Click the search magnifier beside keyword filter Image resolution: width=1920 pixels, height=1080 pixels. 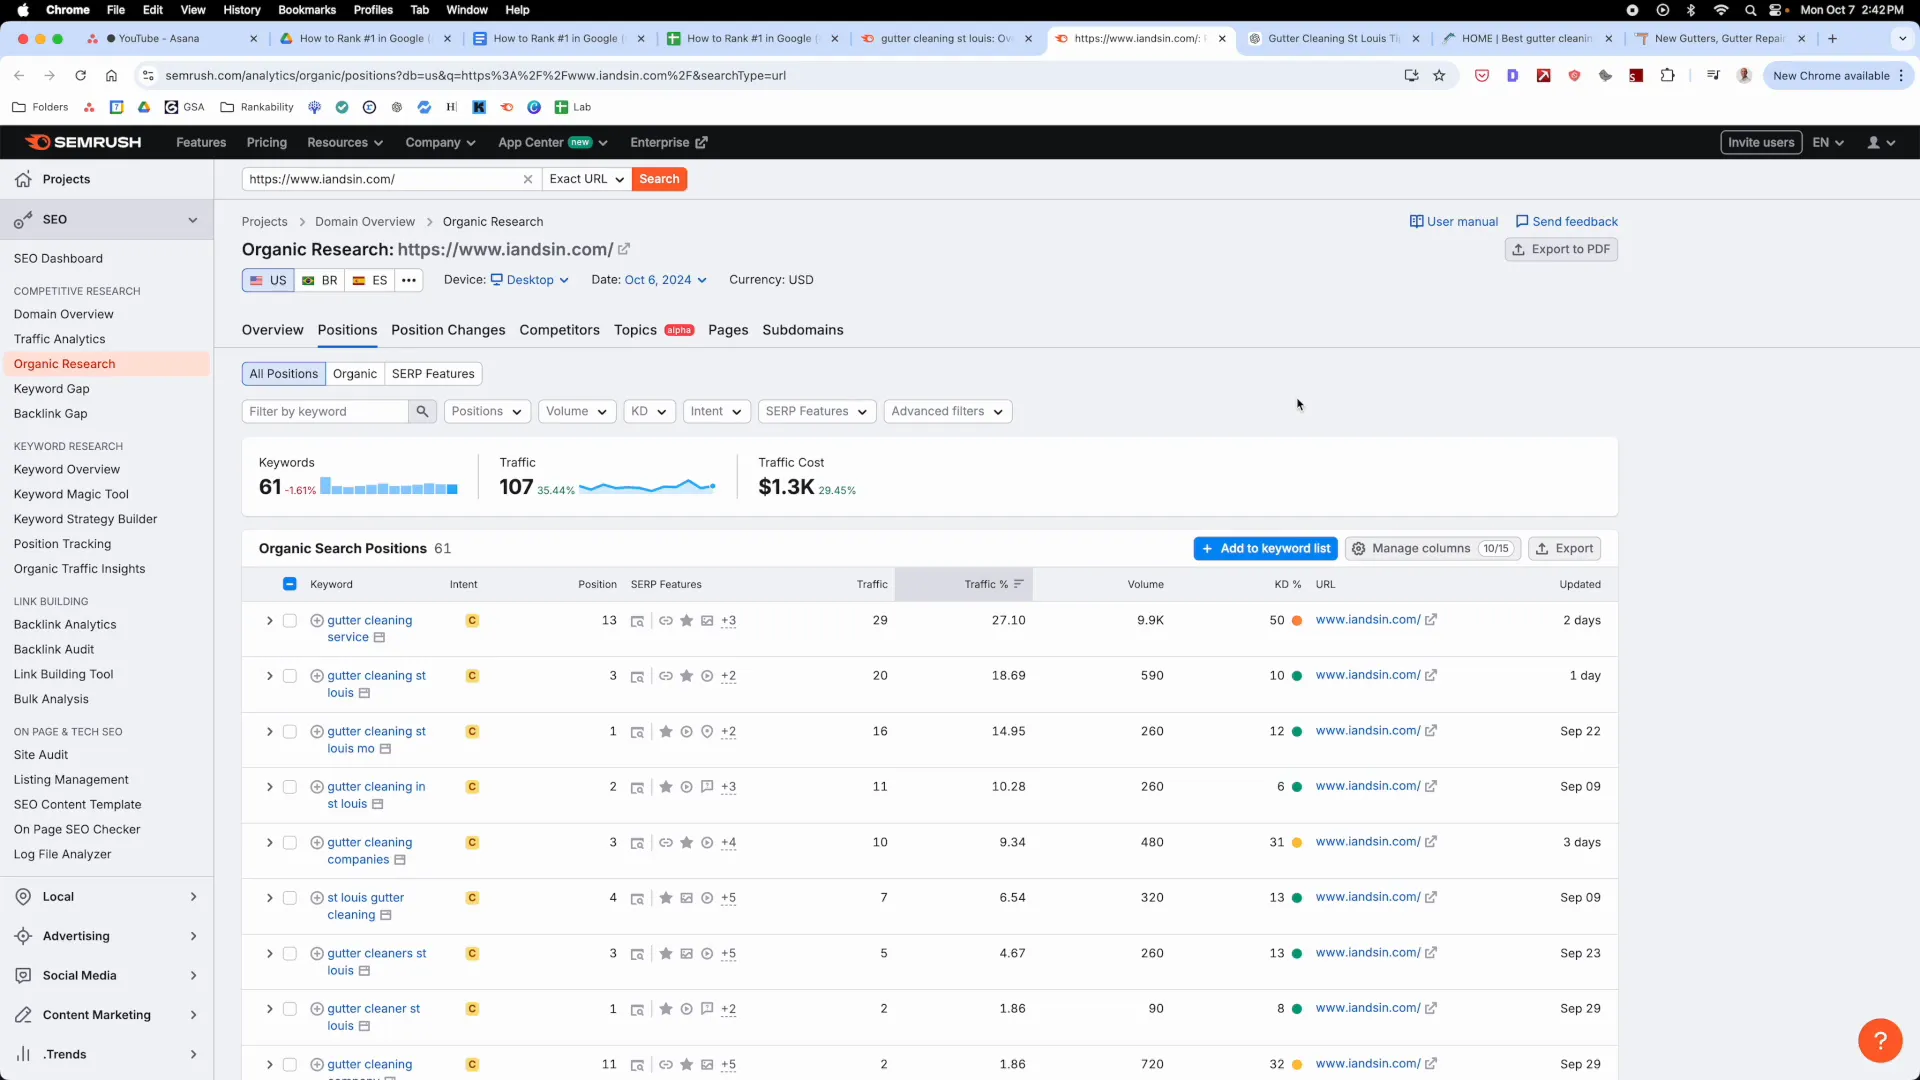click(422, 411)
